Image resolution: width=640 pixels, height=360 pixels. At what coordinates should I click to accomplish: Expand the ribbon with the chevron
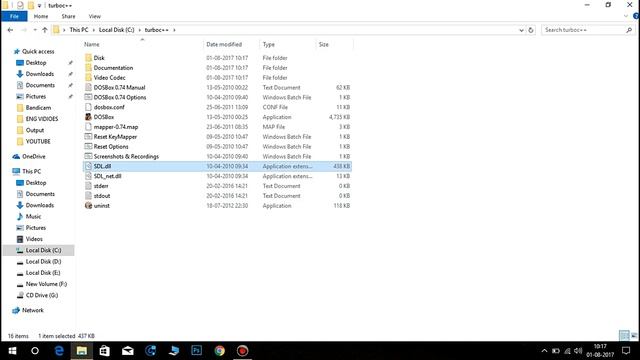coord(626,16)
